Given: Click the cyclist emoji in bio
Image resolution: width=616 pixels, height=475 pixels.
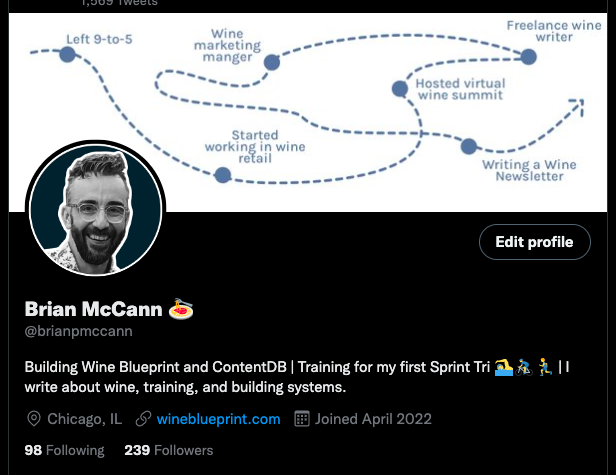Looking at the screenshot, I should [524, 367].
